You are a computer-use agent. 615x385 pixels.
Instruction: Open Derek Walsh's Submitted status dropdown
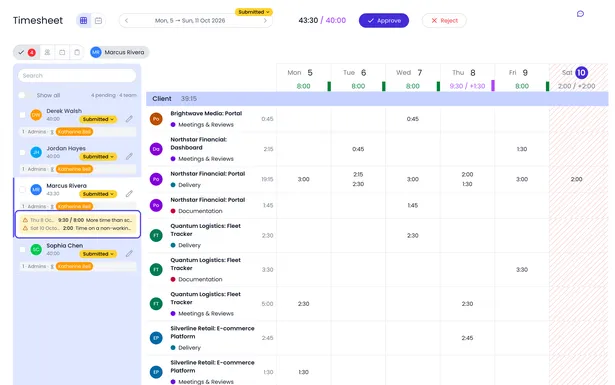[98, 119]
